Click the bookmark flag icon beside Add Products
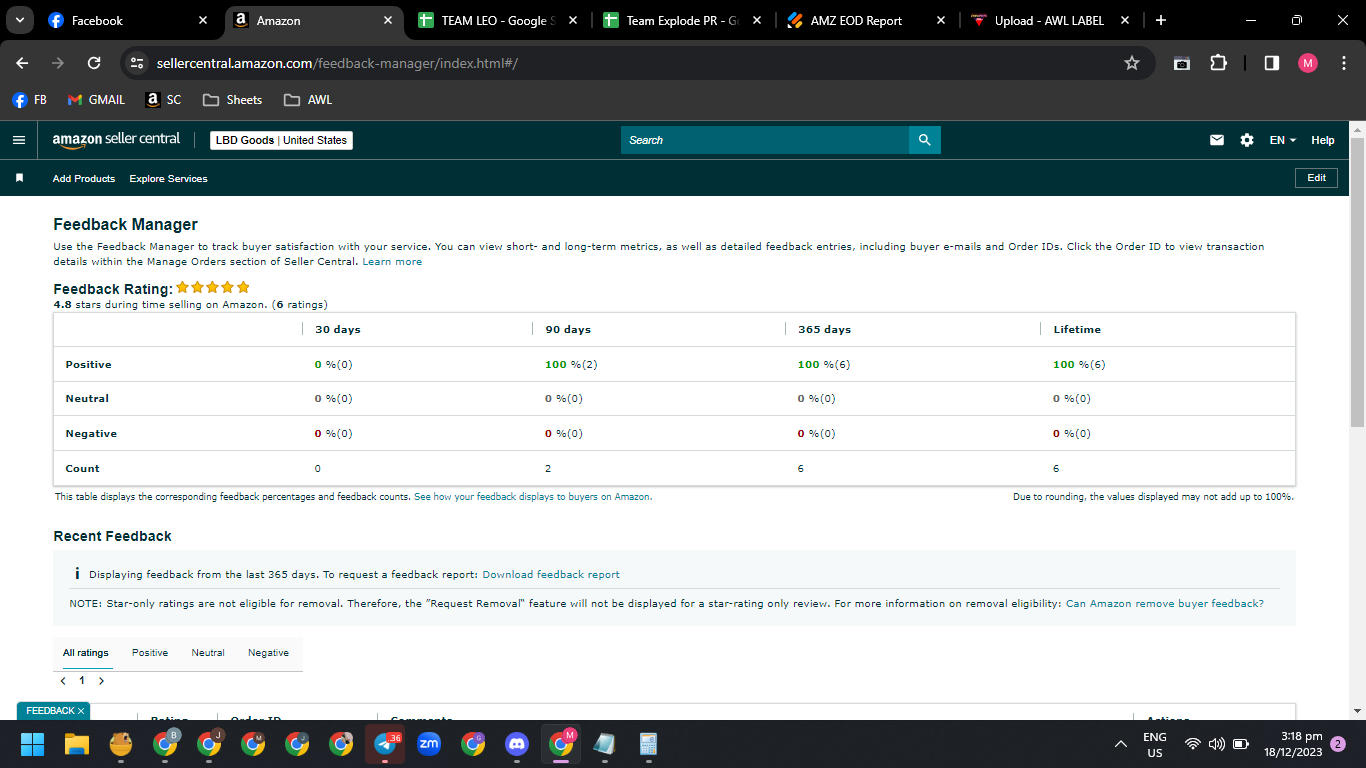This screenshot has width=1366, height=768. click(19, 178)
